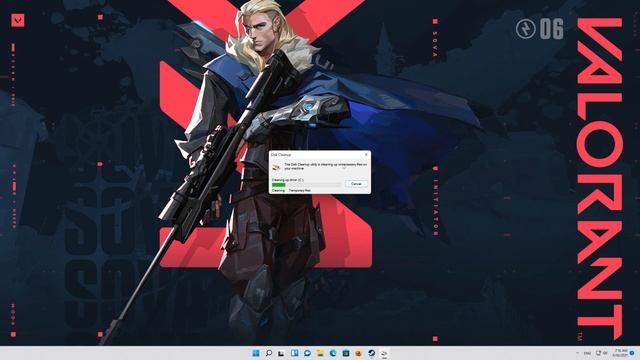
Task: Open the Microsoft Store taskbar icon
Action: (346, 353)
